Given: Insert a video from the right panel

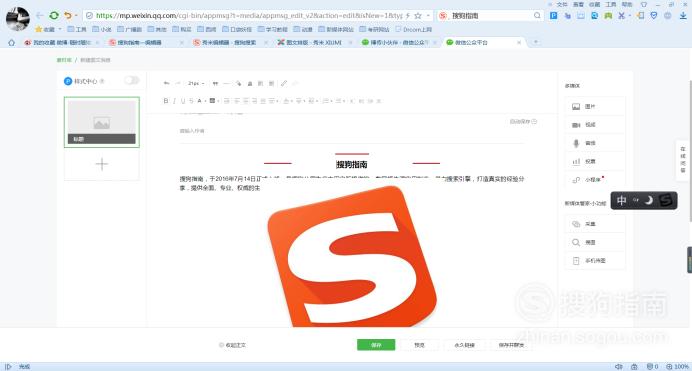Looking at the screenshot, I should [x=595, y=125].
